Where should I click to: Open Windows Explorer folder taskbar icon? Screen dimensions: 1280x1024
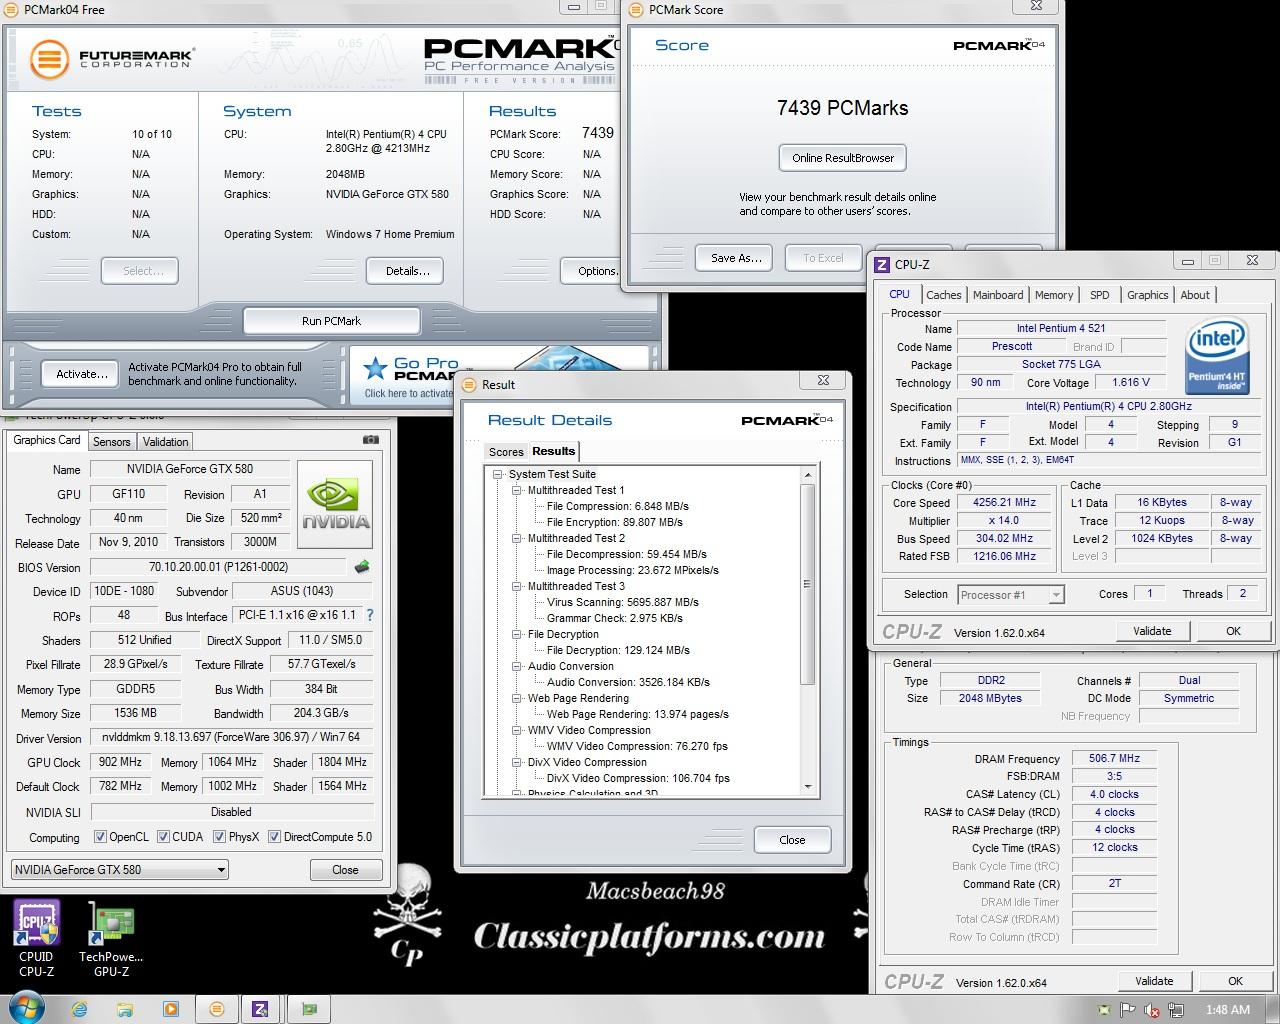point(125,1009)
